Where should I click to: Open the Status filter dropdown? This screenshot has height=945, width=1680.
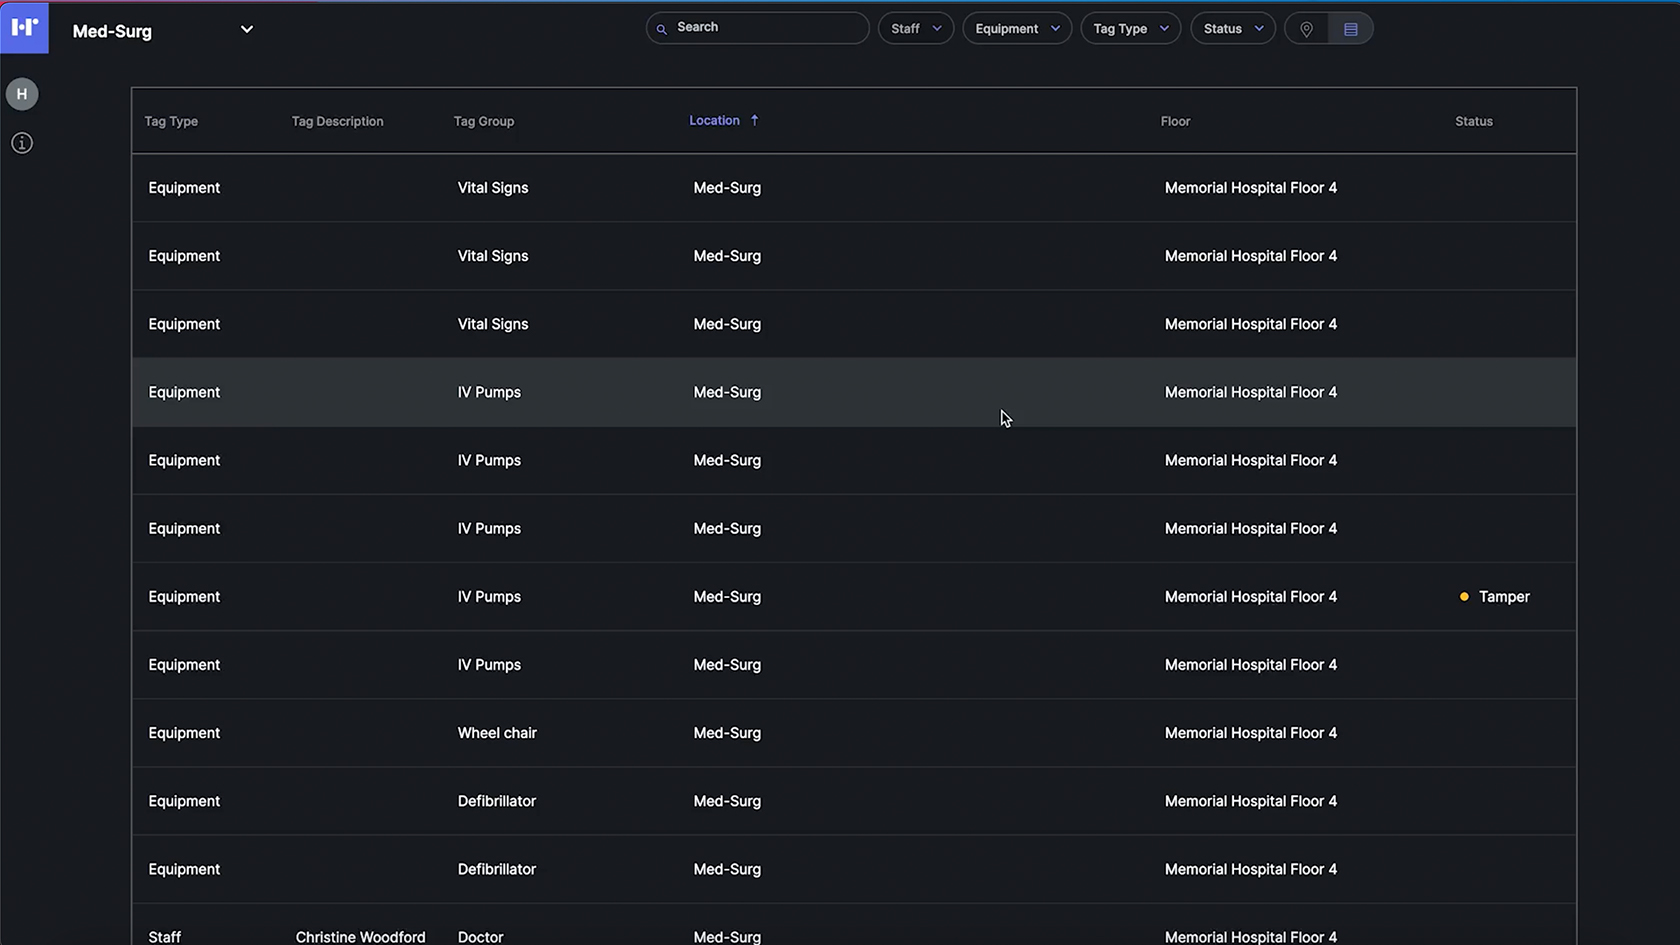point(1232,29)
